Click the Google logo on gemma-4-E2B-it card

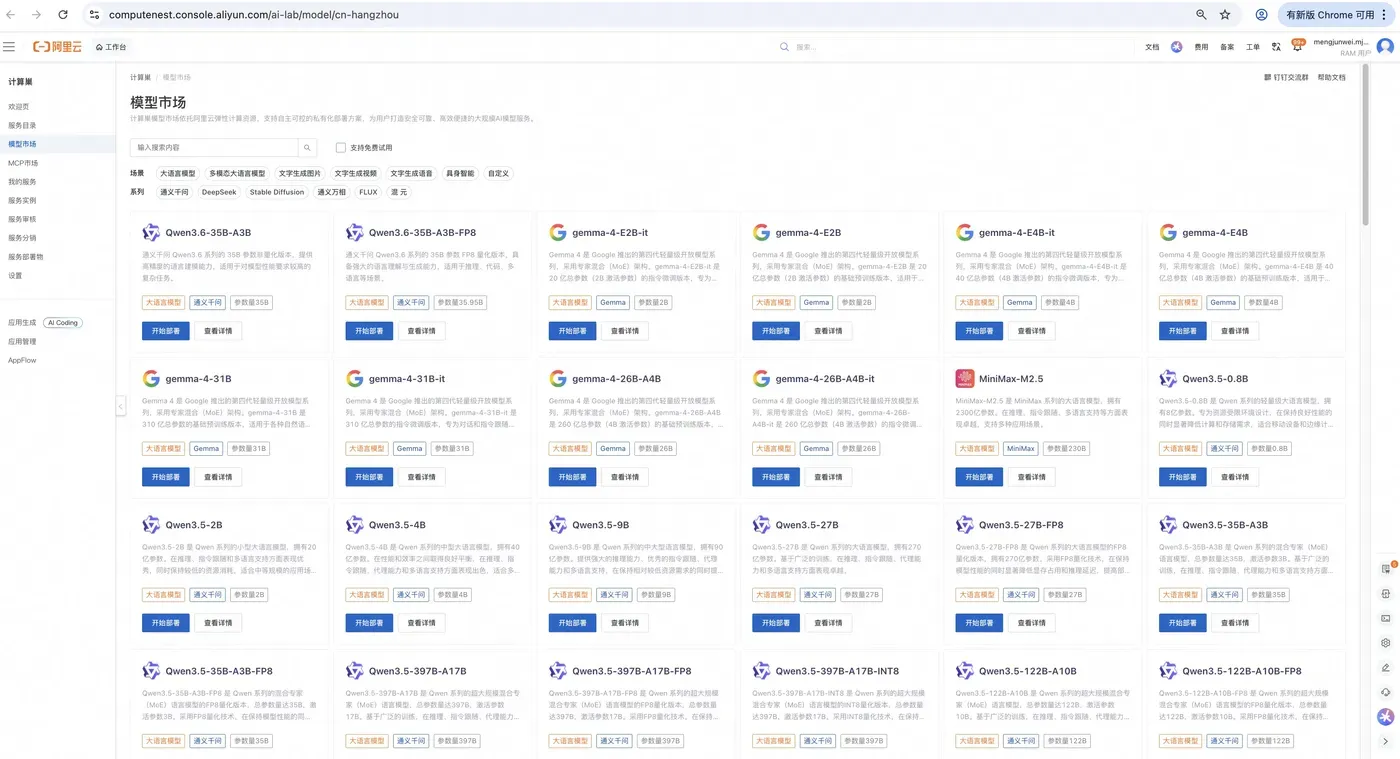(x=558, y=233)
